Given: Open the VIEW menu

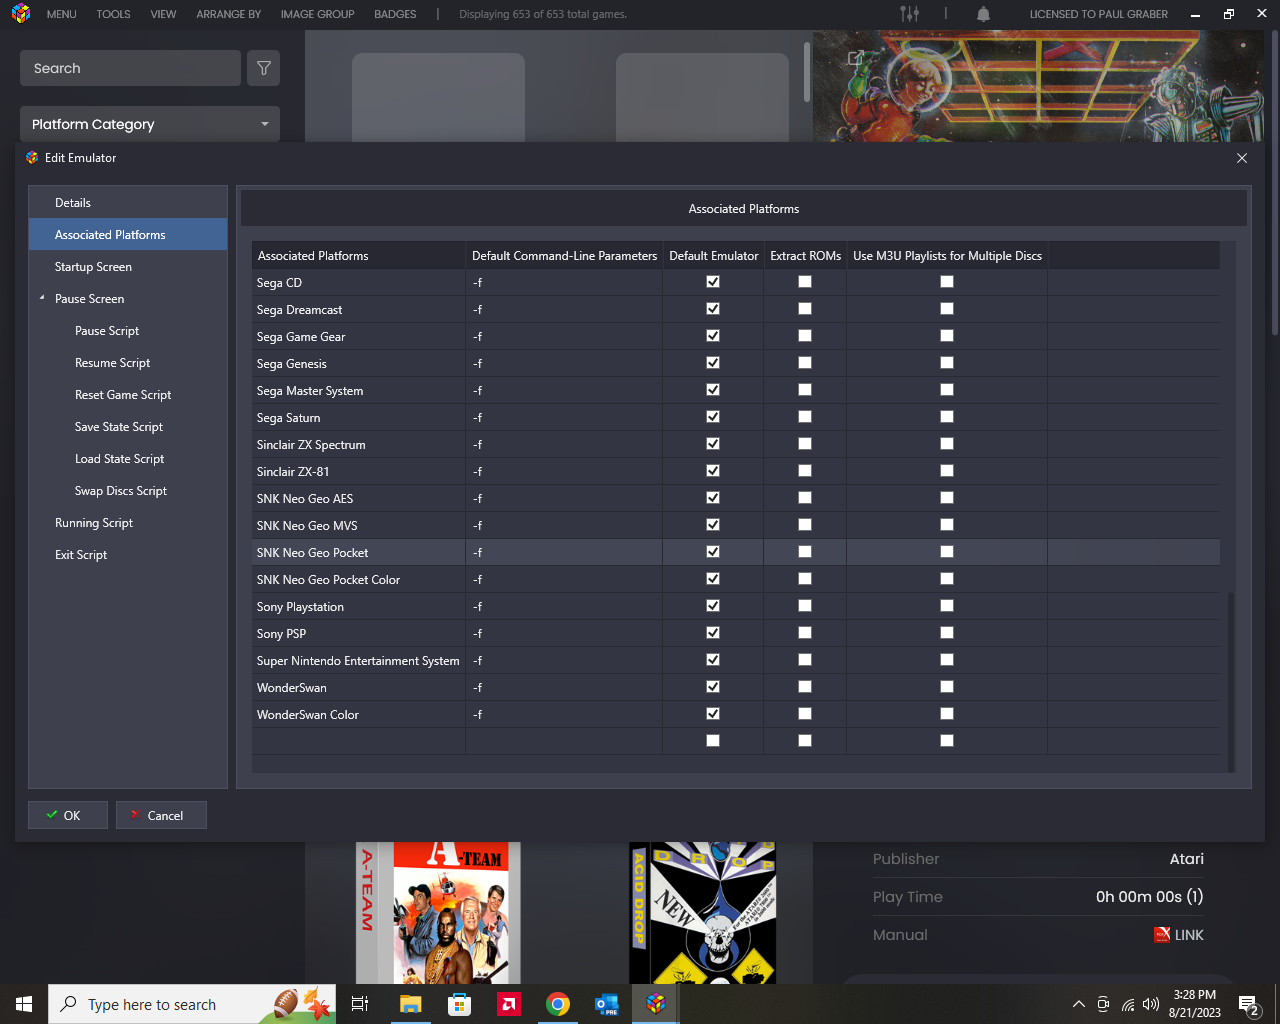Looking at the screenshot, I should pos(163,14).
